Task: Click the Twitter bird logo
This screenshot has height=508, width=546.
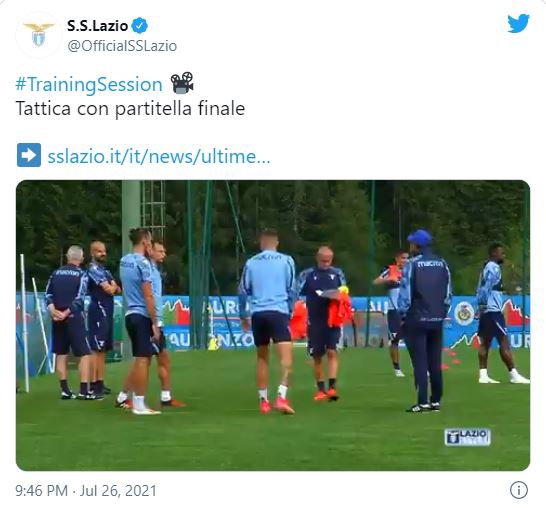Action: (518, 24)
